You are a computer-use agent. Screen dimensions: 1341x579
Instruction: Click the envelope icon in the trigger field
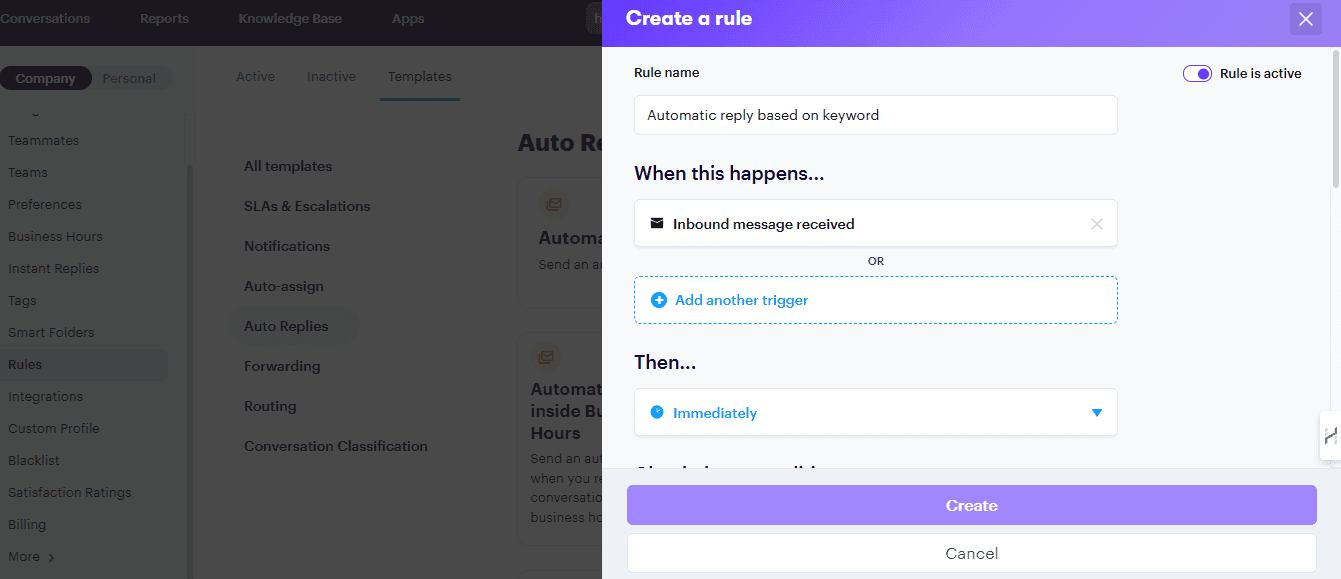pos(655,223)
